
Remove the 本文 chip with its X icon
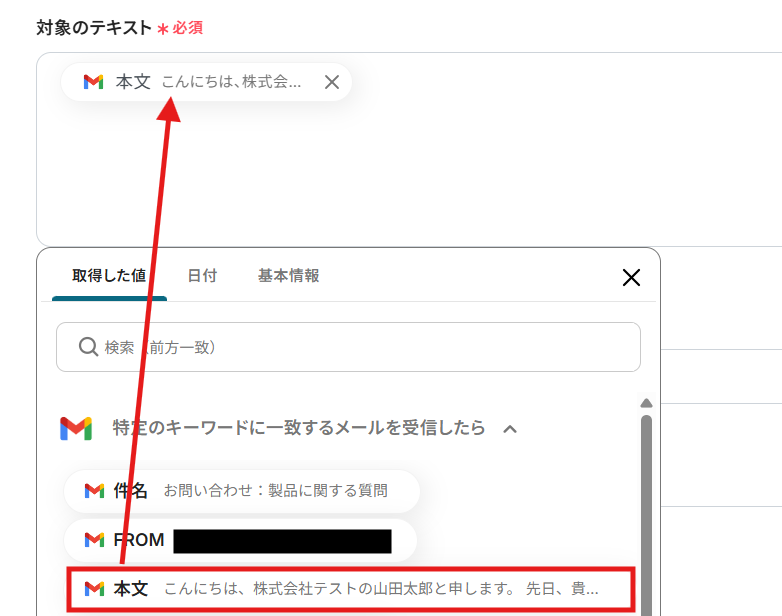click(x=332, y=82)
